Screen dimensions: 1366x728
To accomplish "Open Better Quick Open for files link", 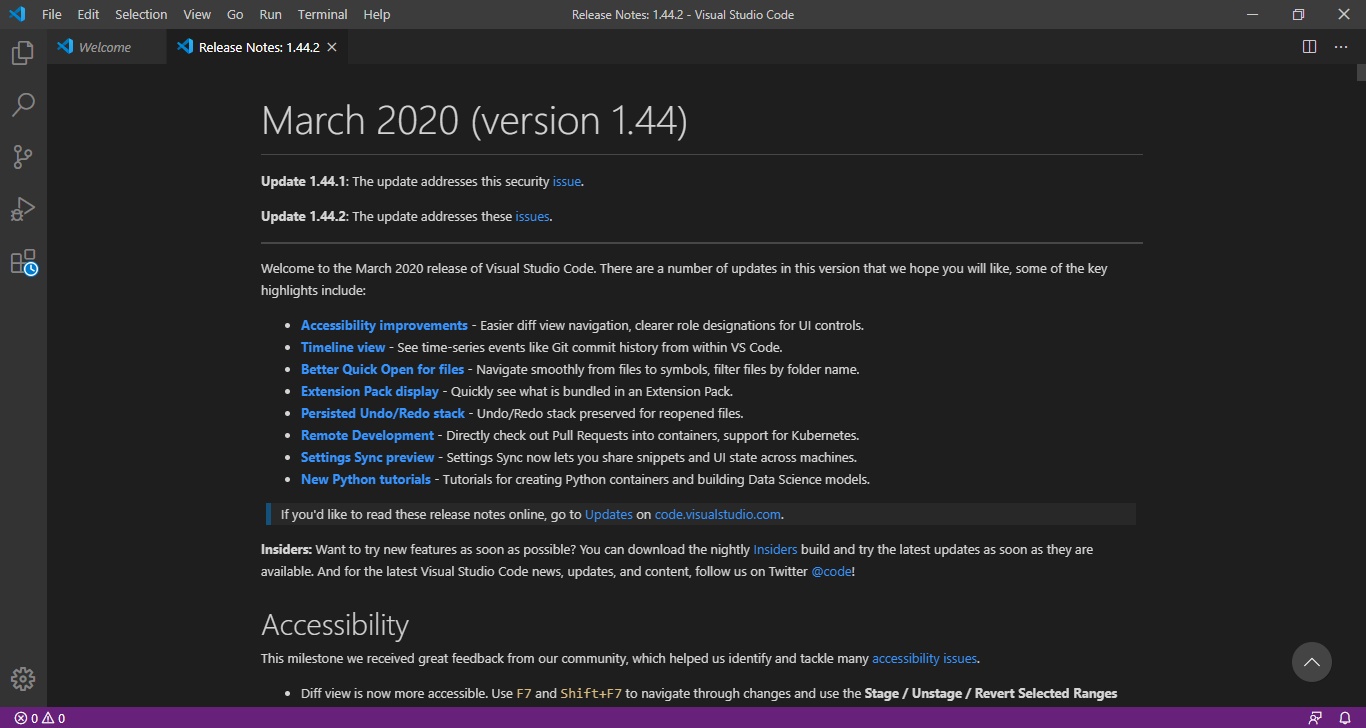I will click(383, 369).
